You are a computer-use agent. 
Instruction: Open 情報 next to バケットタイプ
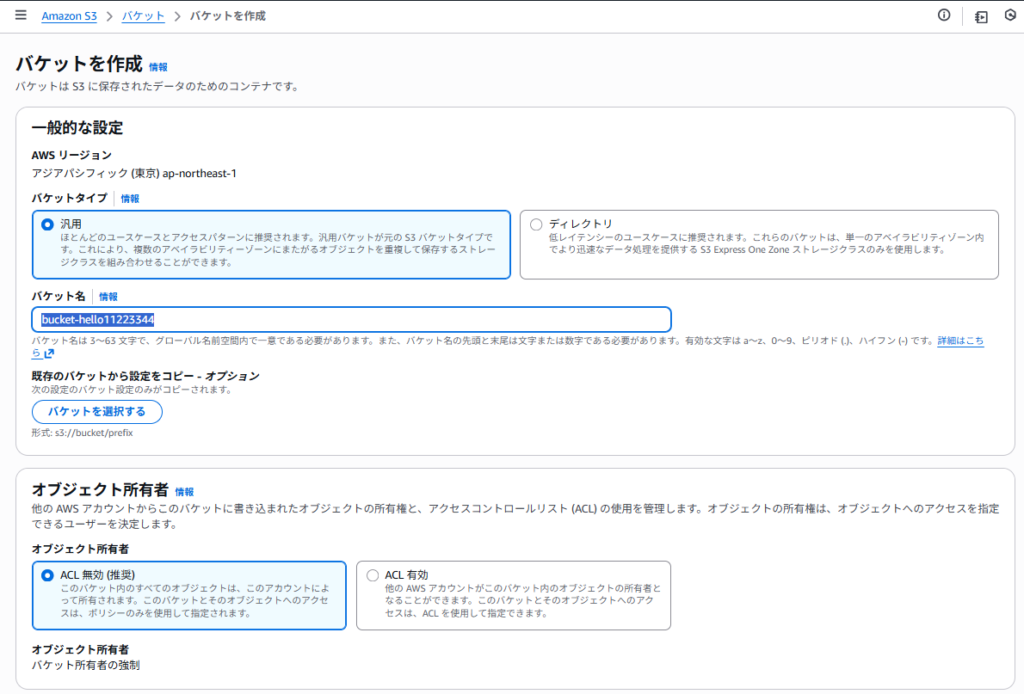pyautogui.click(x=130, y=199)
